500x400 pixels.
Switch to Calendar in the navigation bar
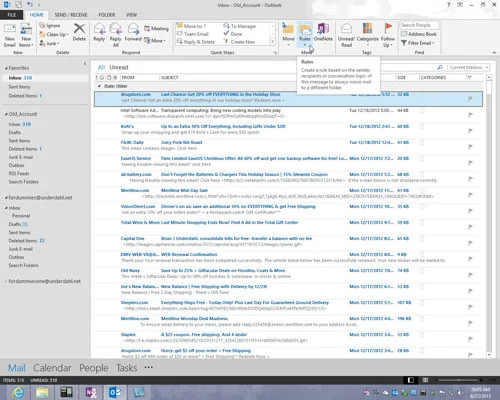pos(52,368)
